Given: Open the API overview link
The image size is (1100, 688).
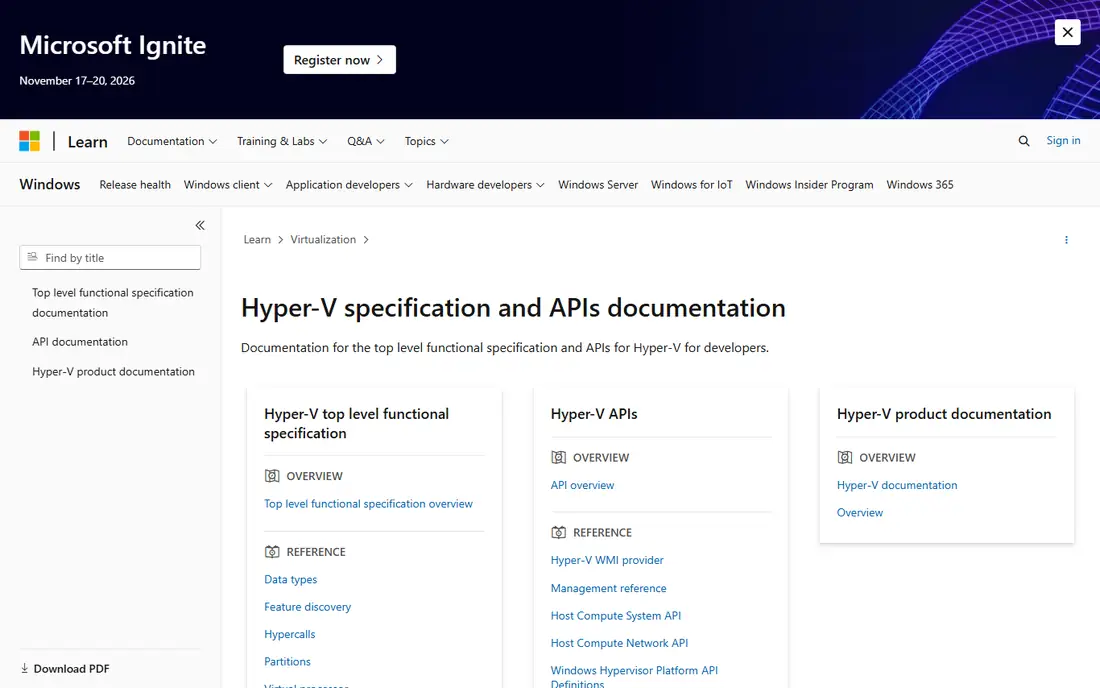Looking at the screenshot, I should point(582,485).
